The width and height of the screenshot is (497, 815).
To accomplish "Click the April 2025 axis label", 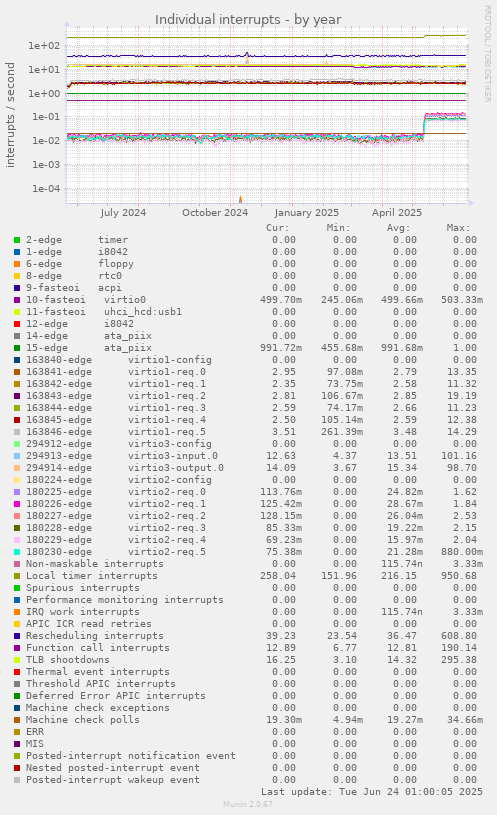I will click(397, 213).
